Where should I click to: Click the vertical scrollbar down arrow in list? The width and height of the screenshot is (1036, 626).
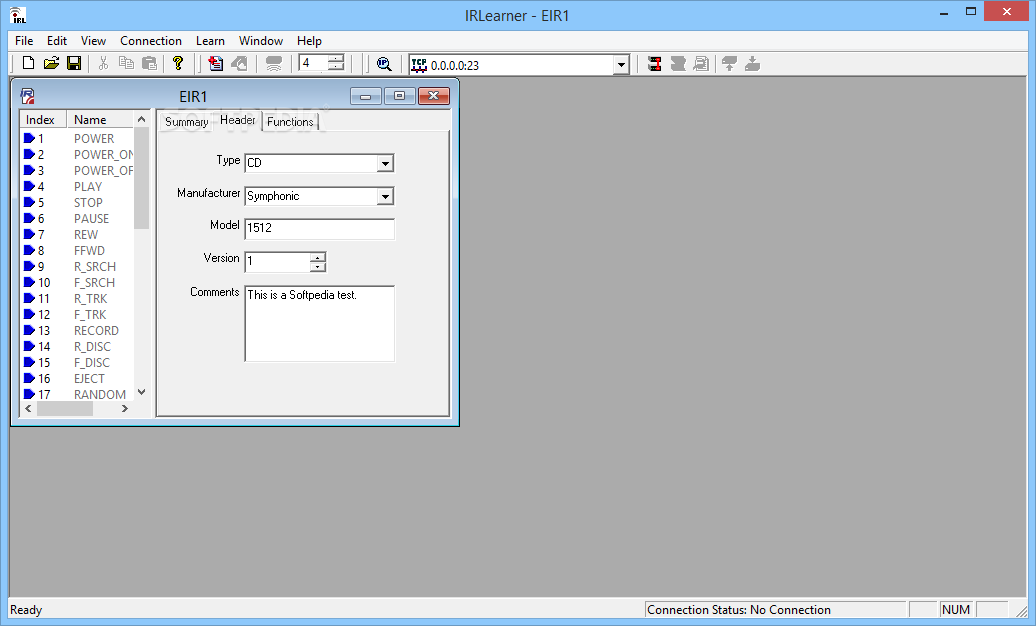pos(141,392)
